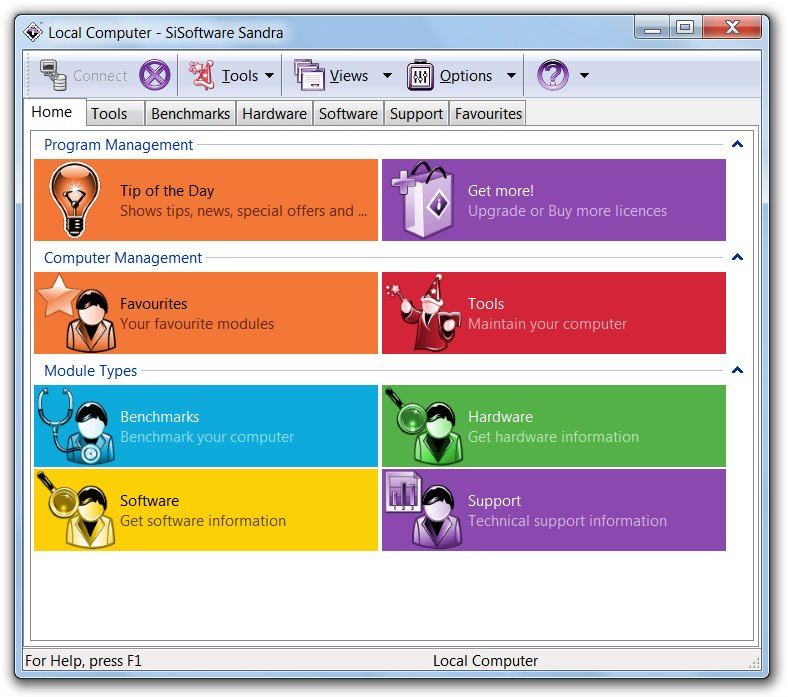This screenshot has width=788, height=697.
Task: Click the Tools wizard icon
Action: tap(423, 313)
